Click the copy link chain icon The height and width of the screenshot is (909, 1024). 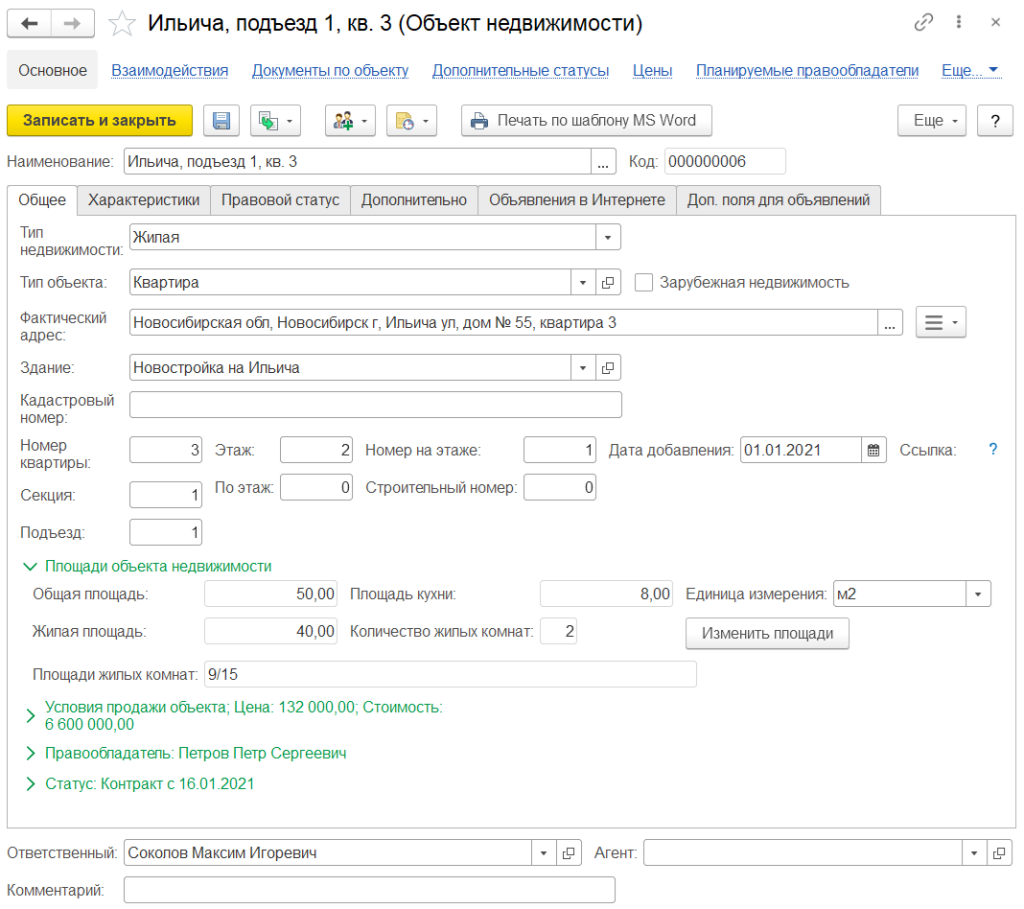click(x=922, y=22)
